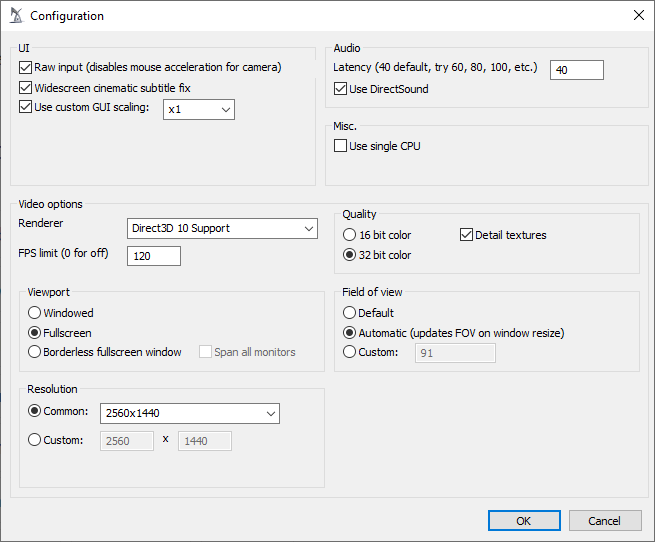This screenshot has width=655, height=542.
Task: Choose Custom field of view radio button
Action: click(x=349, y=352)
